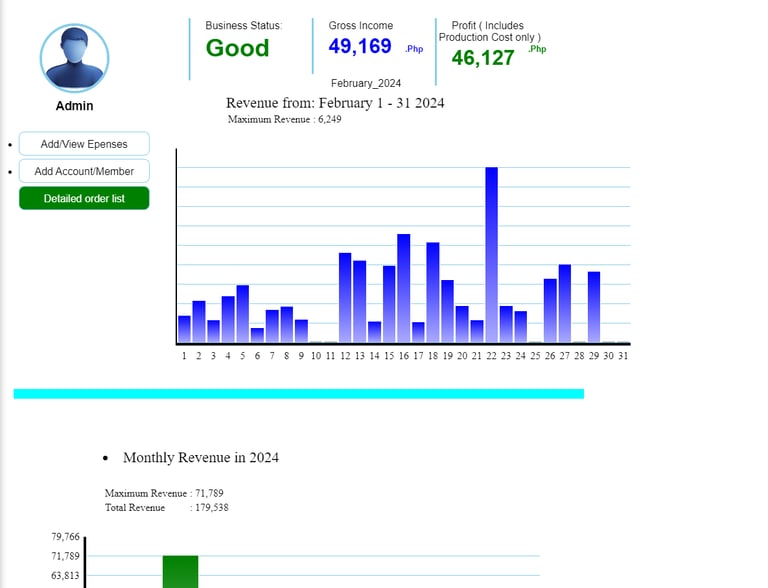Select the revenue bar for day 5
This screenshot has width=768, height=588.
coord(243,314)
